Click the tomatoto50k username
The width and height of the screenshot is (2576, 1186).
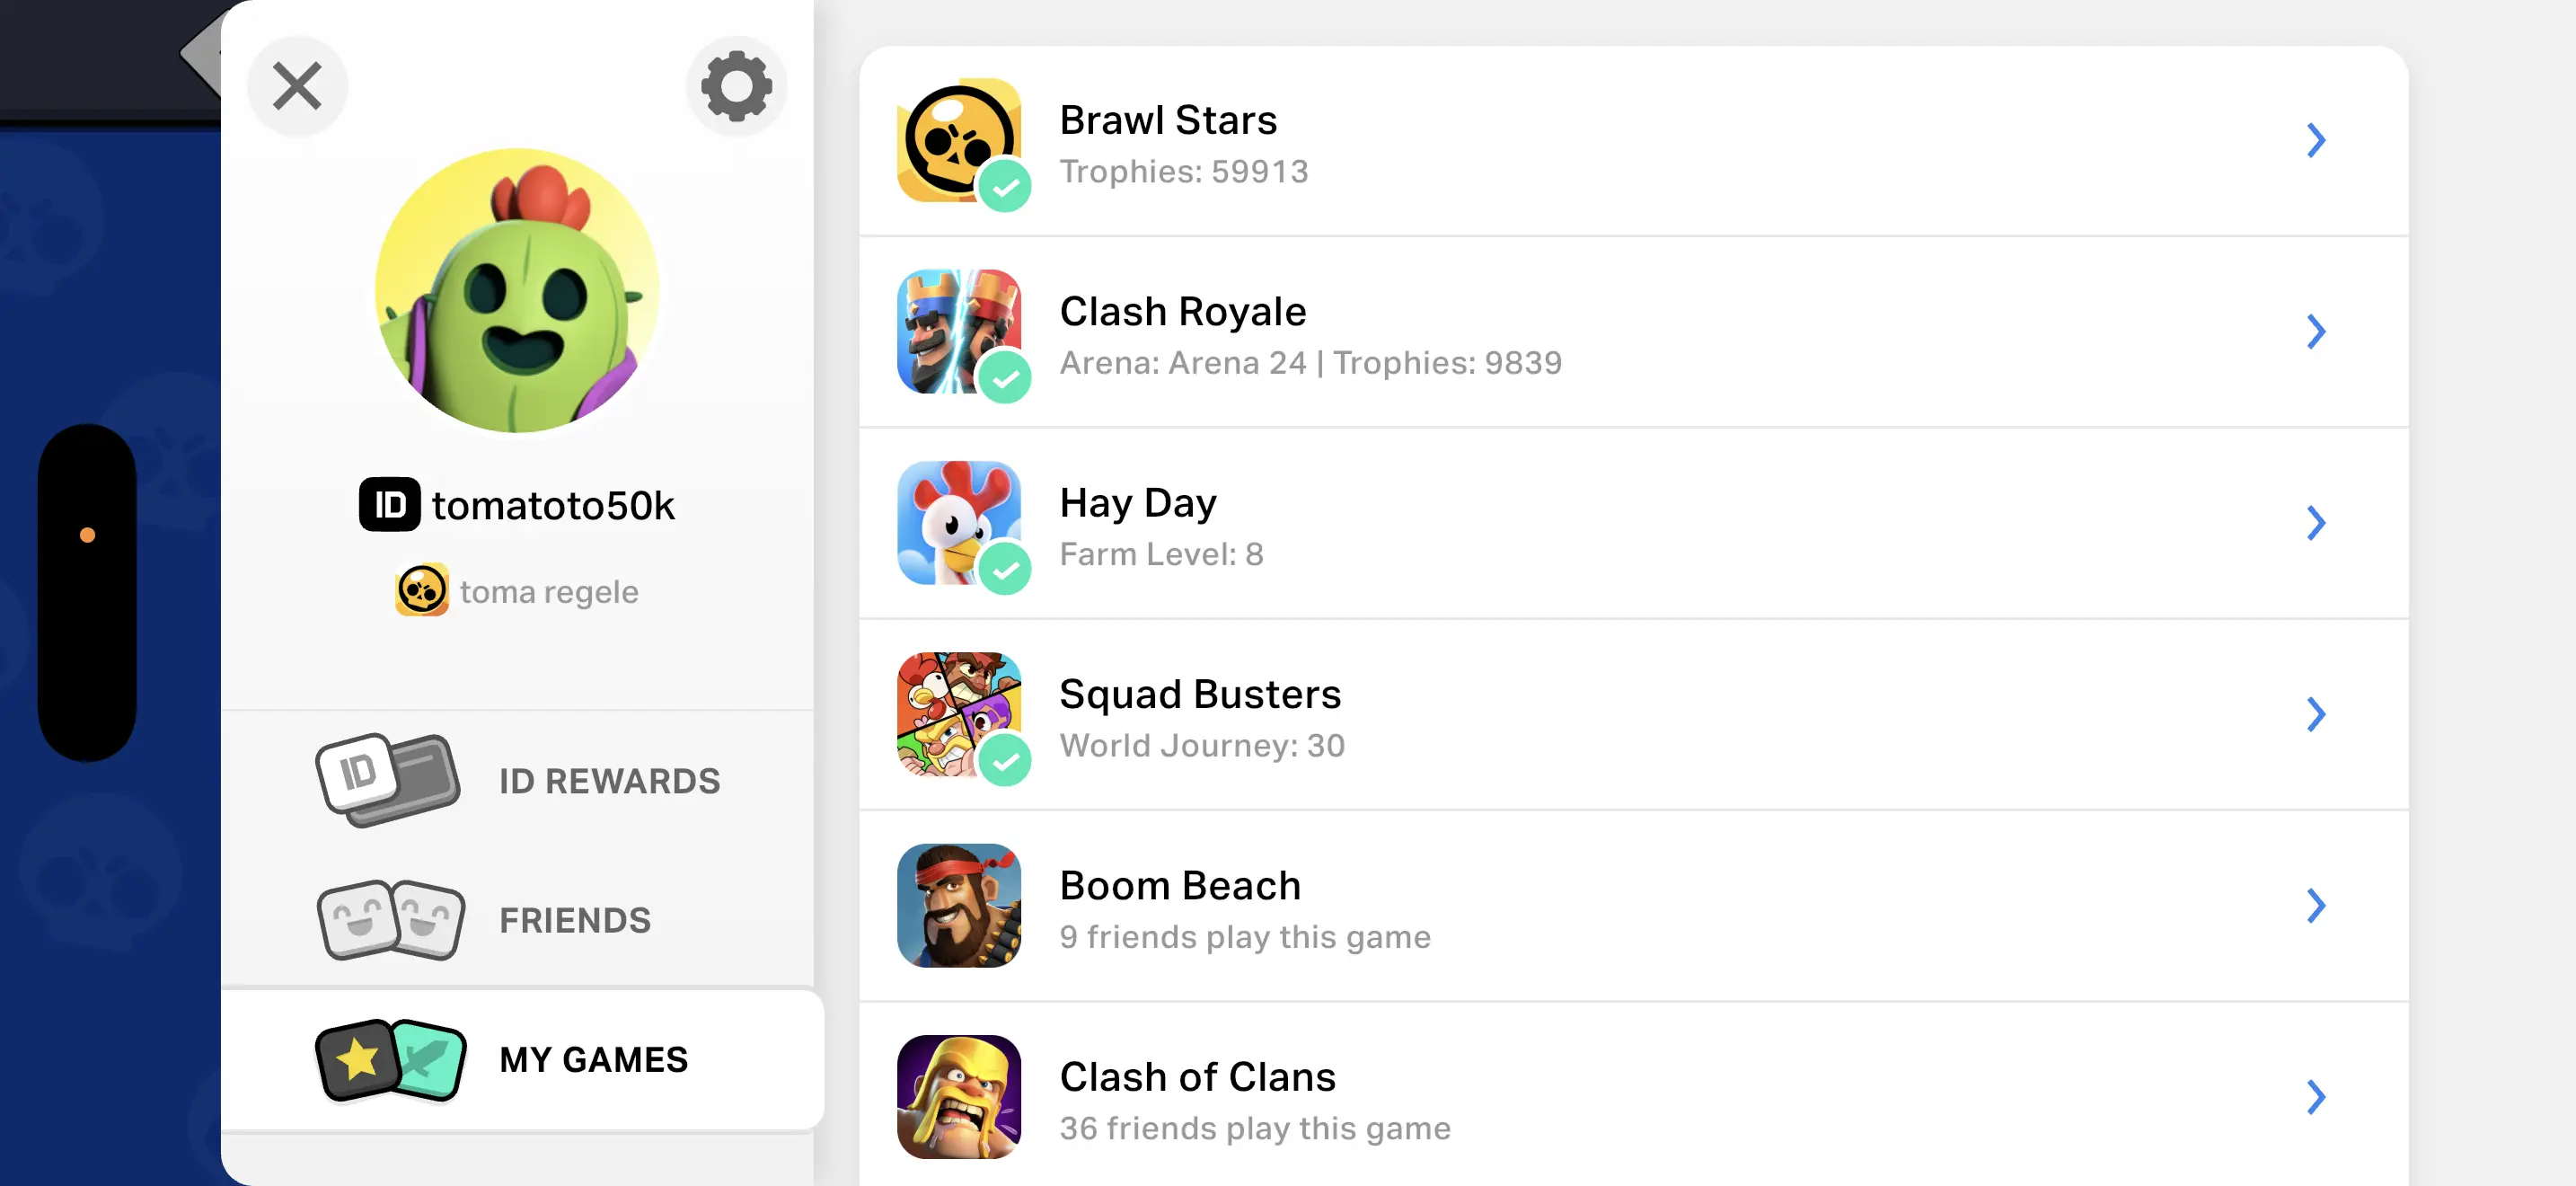pyautogui.click(x=553, y=505)
